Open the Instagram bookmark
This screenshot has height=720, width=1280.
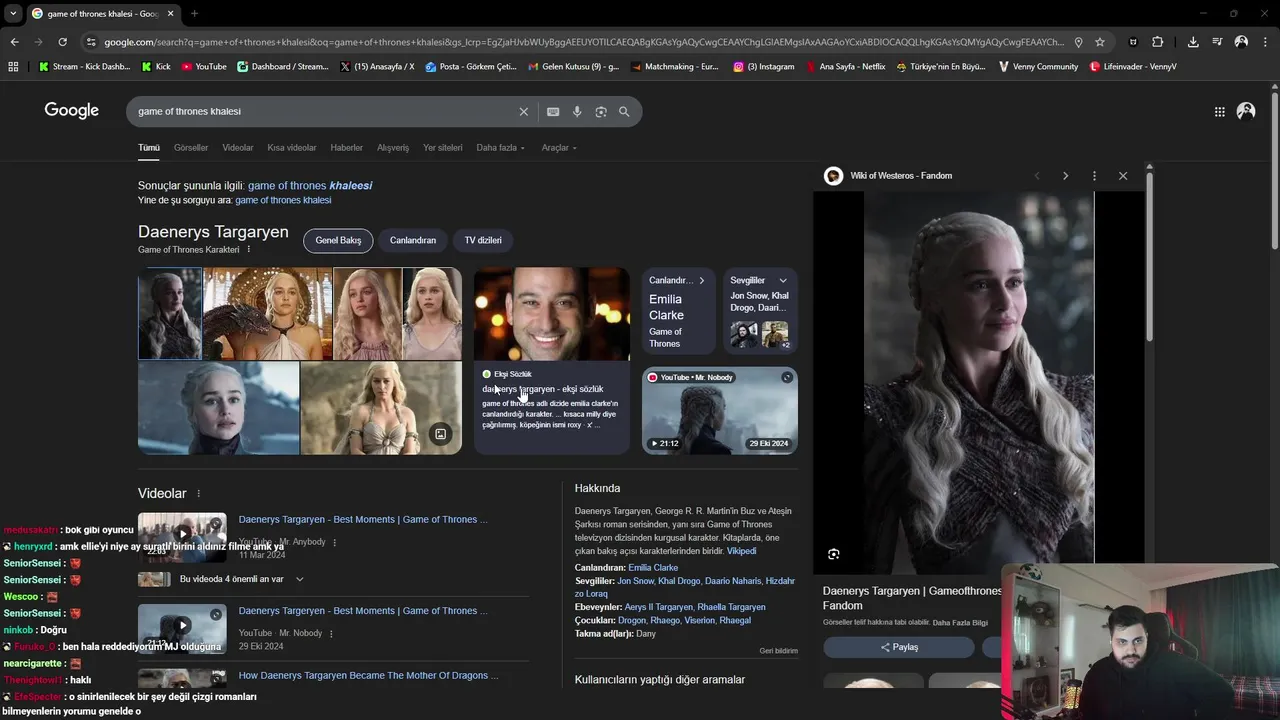coord(764,67)
